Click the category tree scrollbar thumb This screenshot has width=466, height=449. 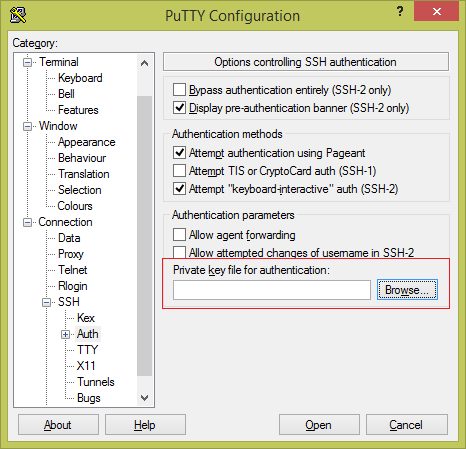click(x=144, y=236)
